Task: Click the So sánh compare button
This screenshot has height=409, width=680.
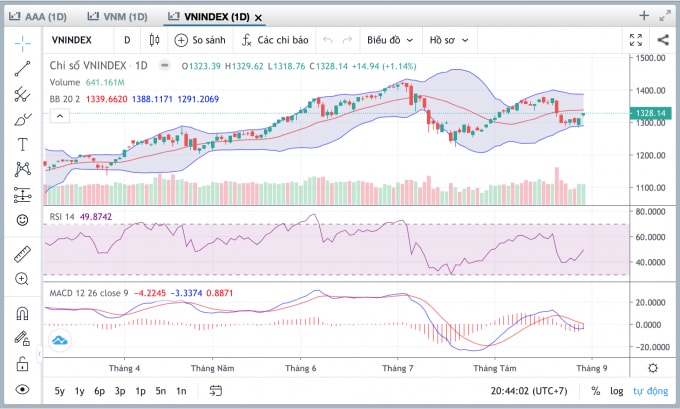Action: tap(200, 40)
